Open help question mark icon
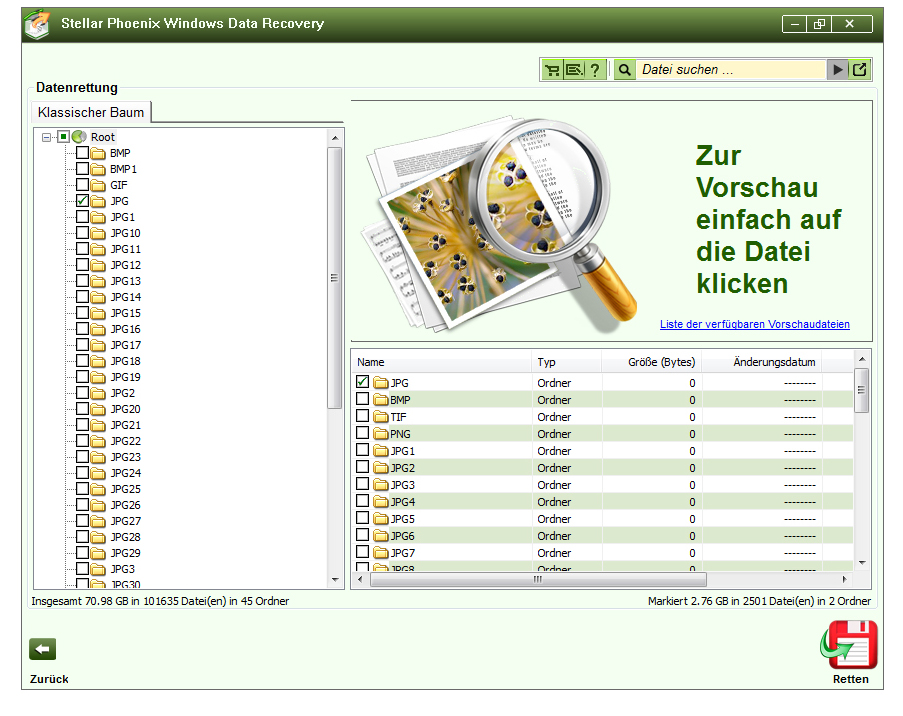Viewport: 903px width, 716px height. (x=595, y=70)
